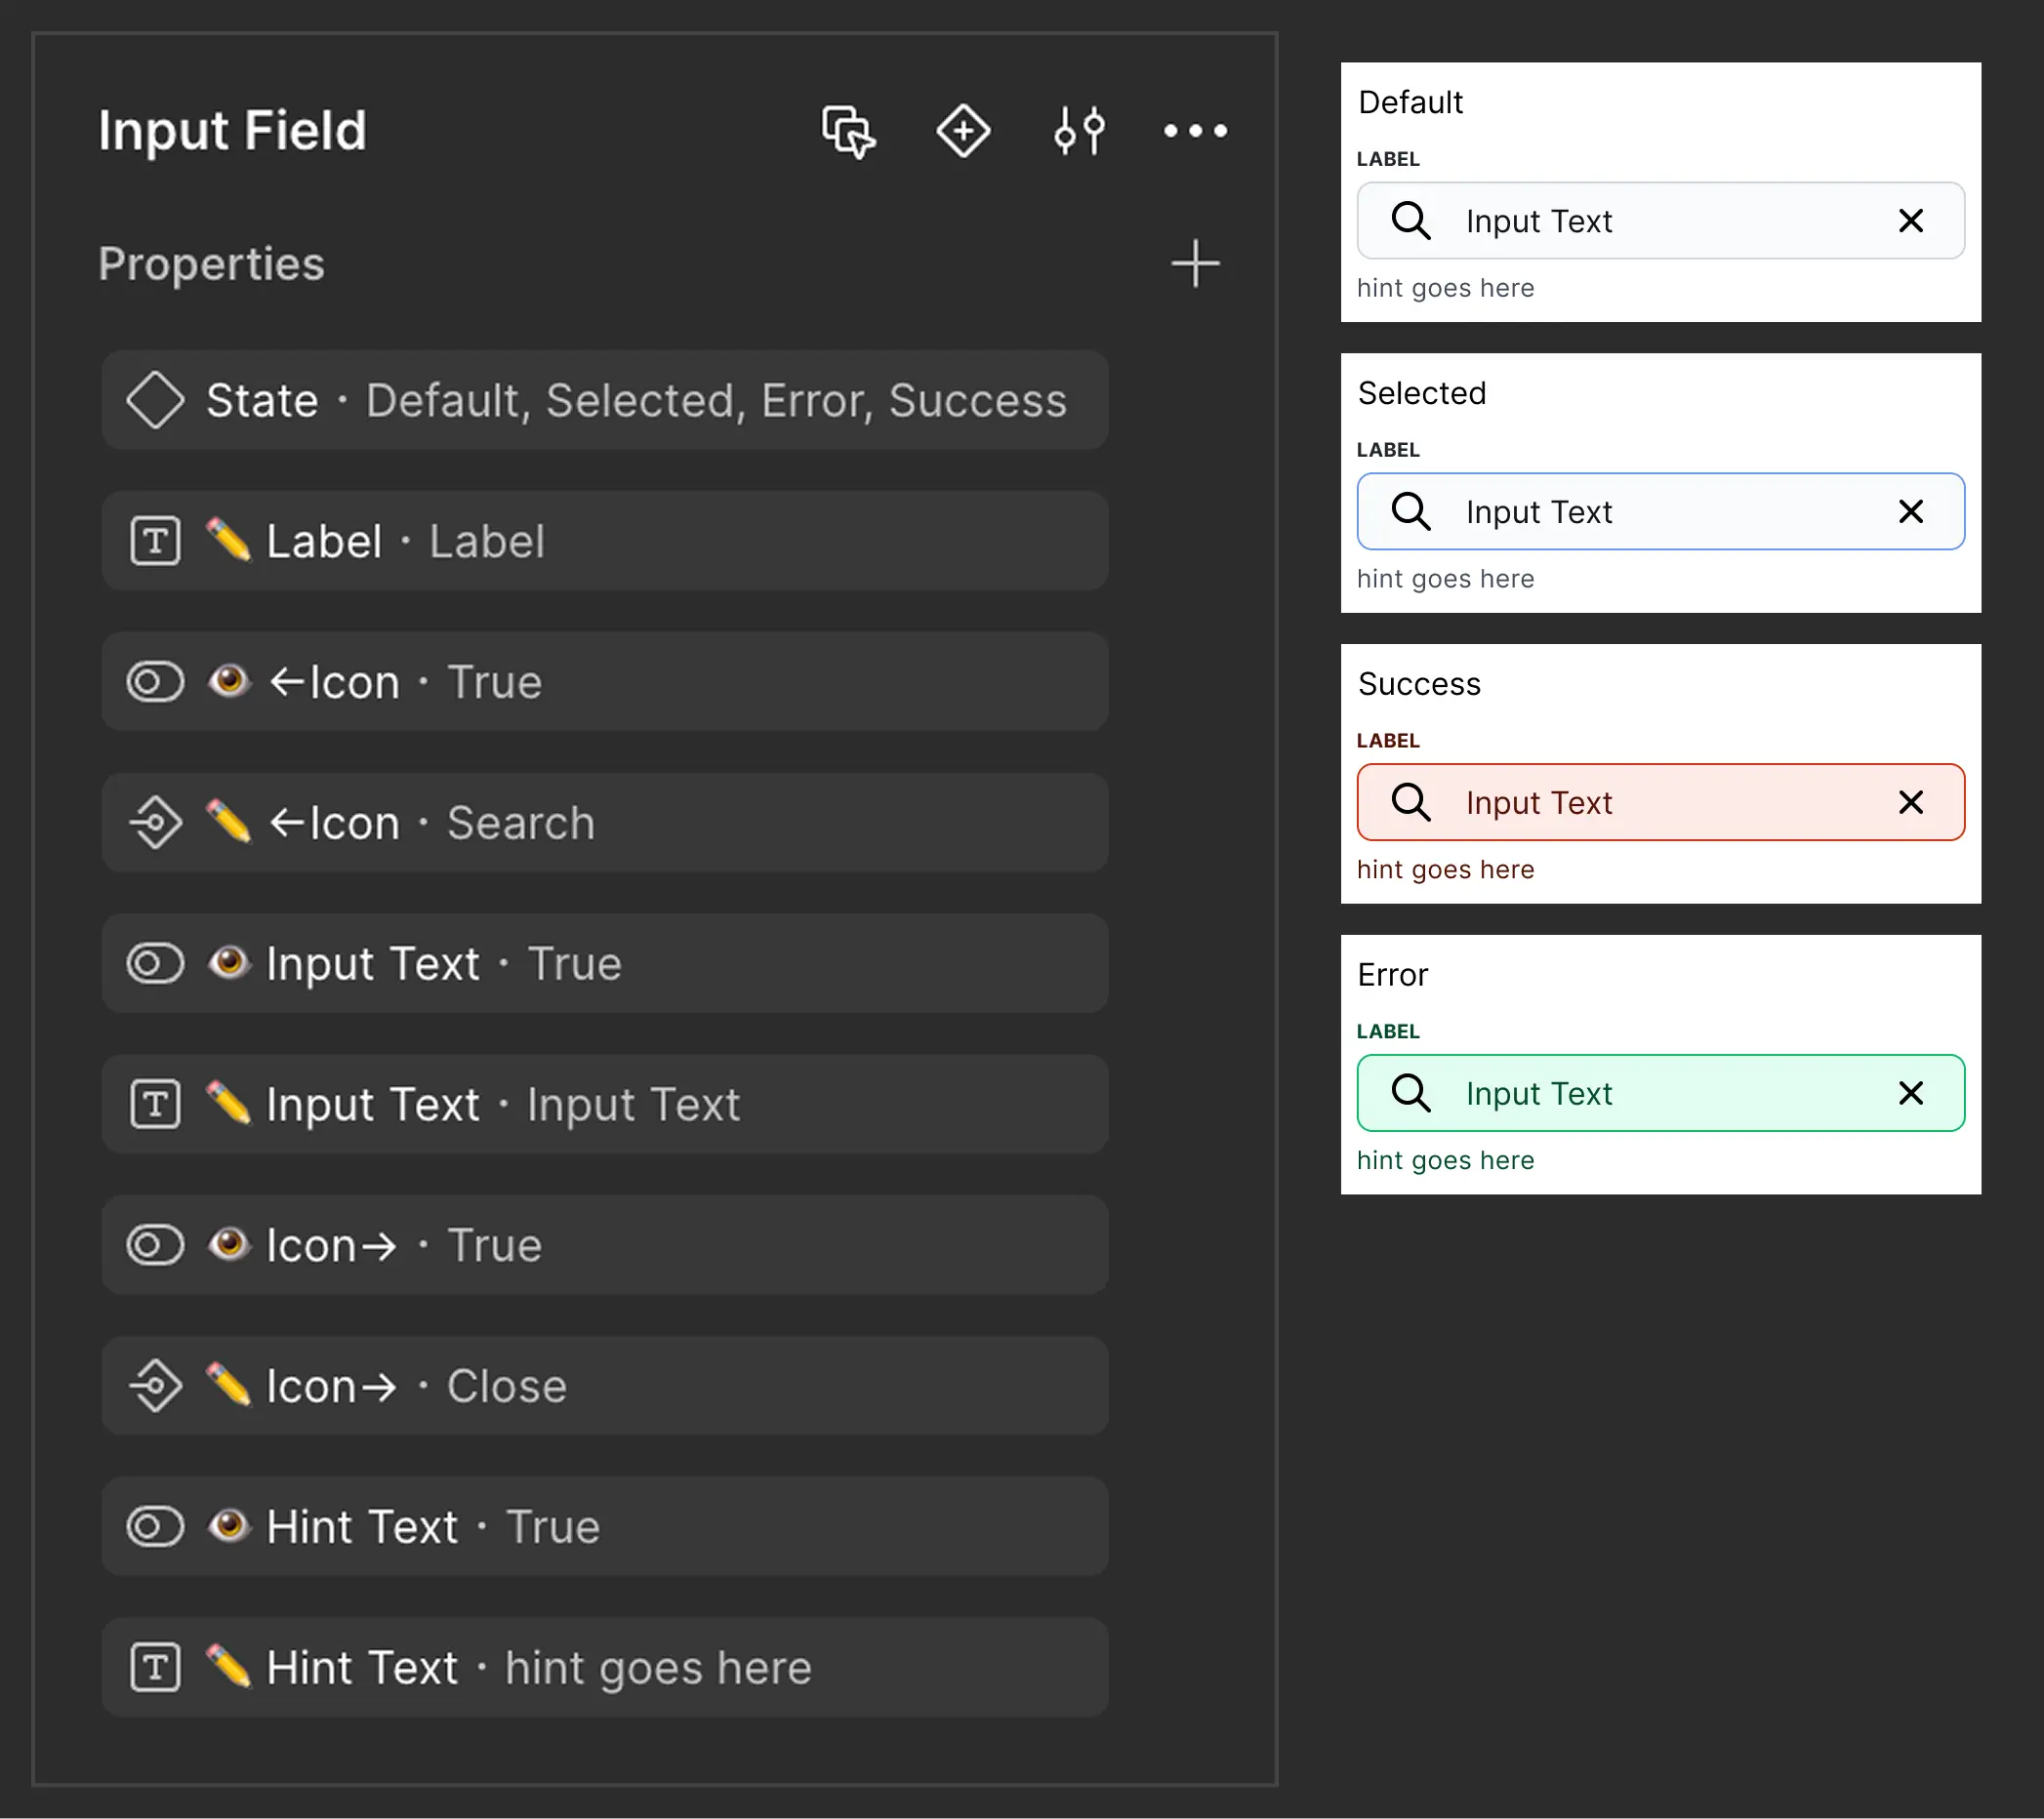Toggle the Icon→ boolean set to True
The image size is (2044, 1819).
(x=155, y=1245)
